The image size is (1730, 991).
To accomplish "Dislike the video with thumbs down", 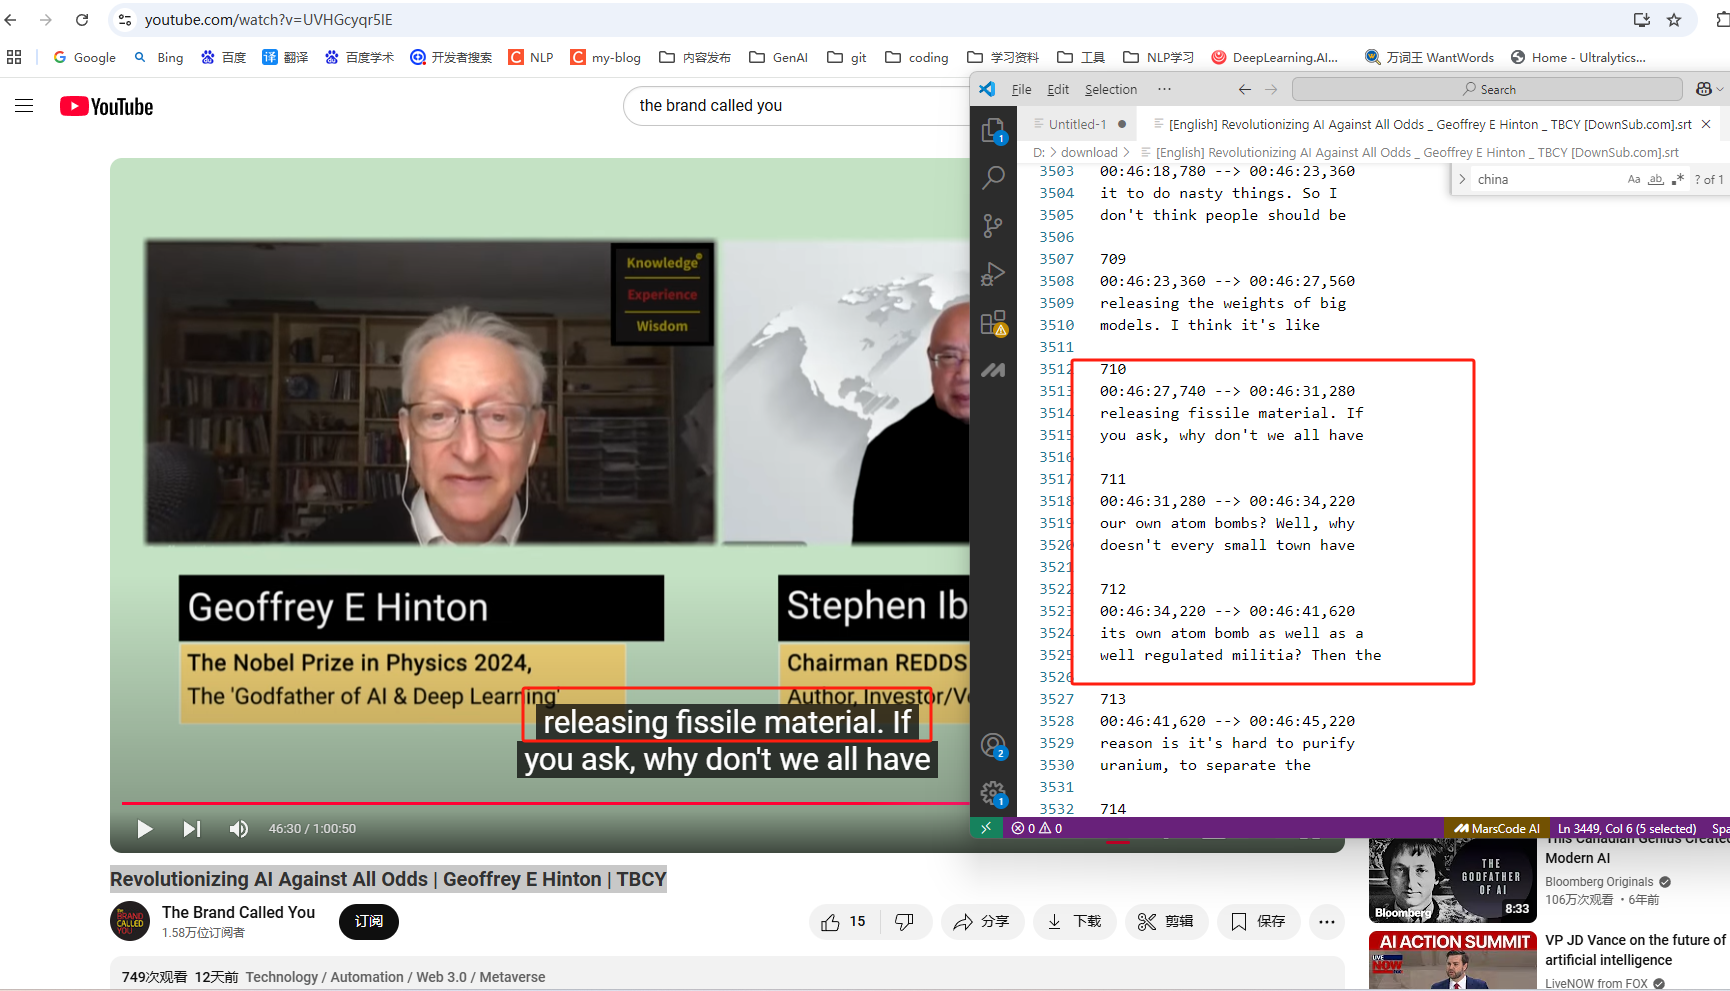I will point(904,922).
